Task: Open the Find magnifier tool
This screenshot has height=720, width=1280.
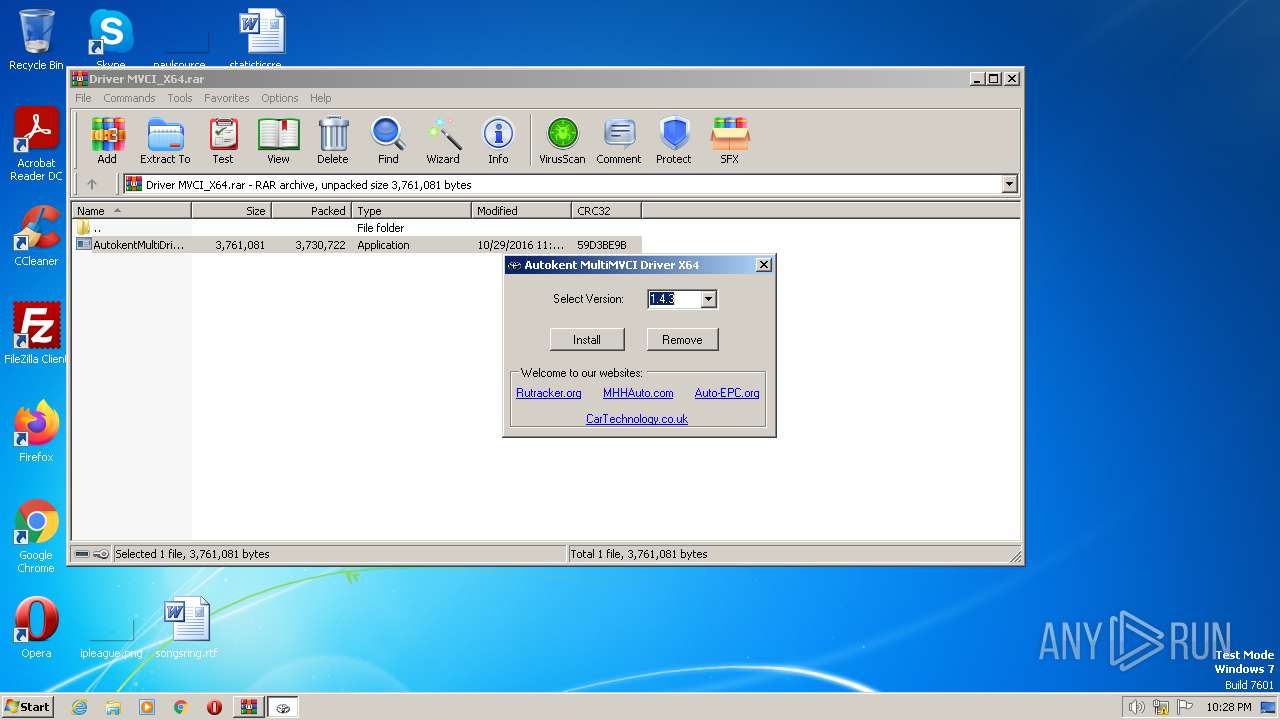Action: (x=388, y=141)
